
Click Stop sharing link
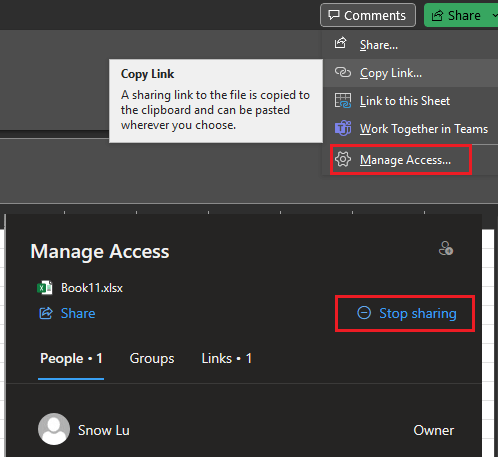tap(407, 313)
